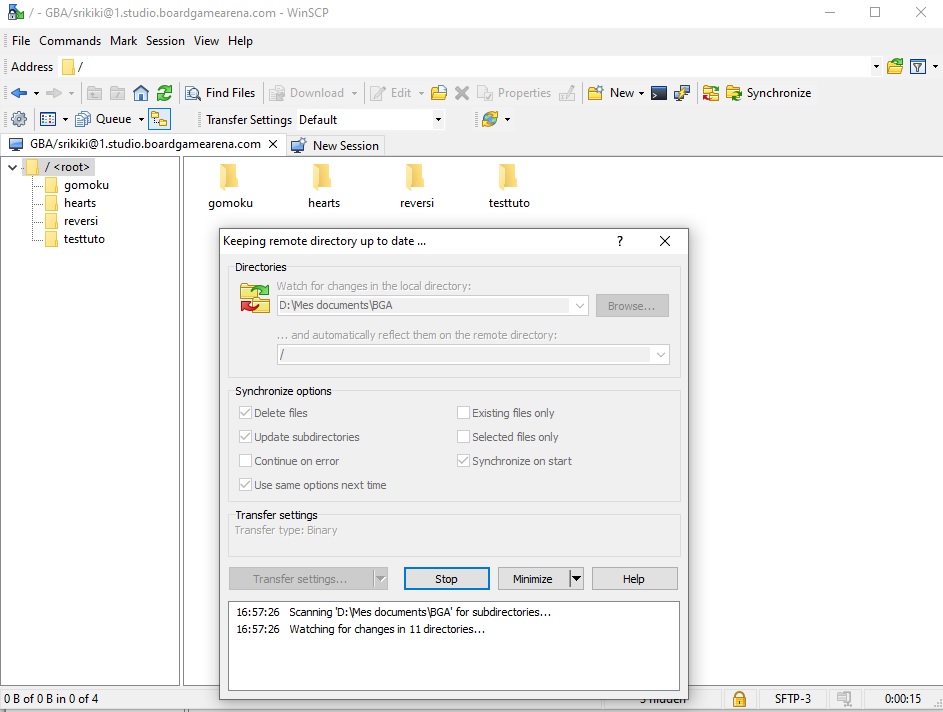943x712 pixels.
Task: Click the grey X delete icon
Action: point(462,93)
